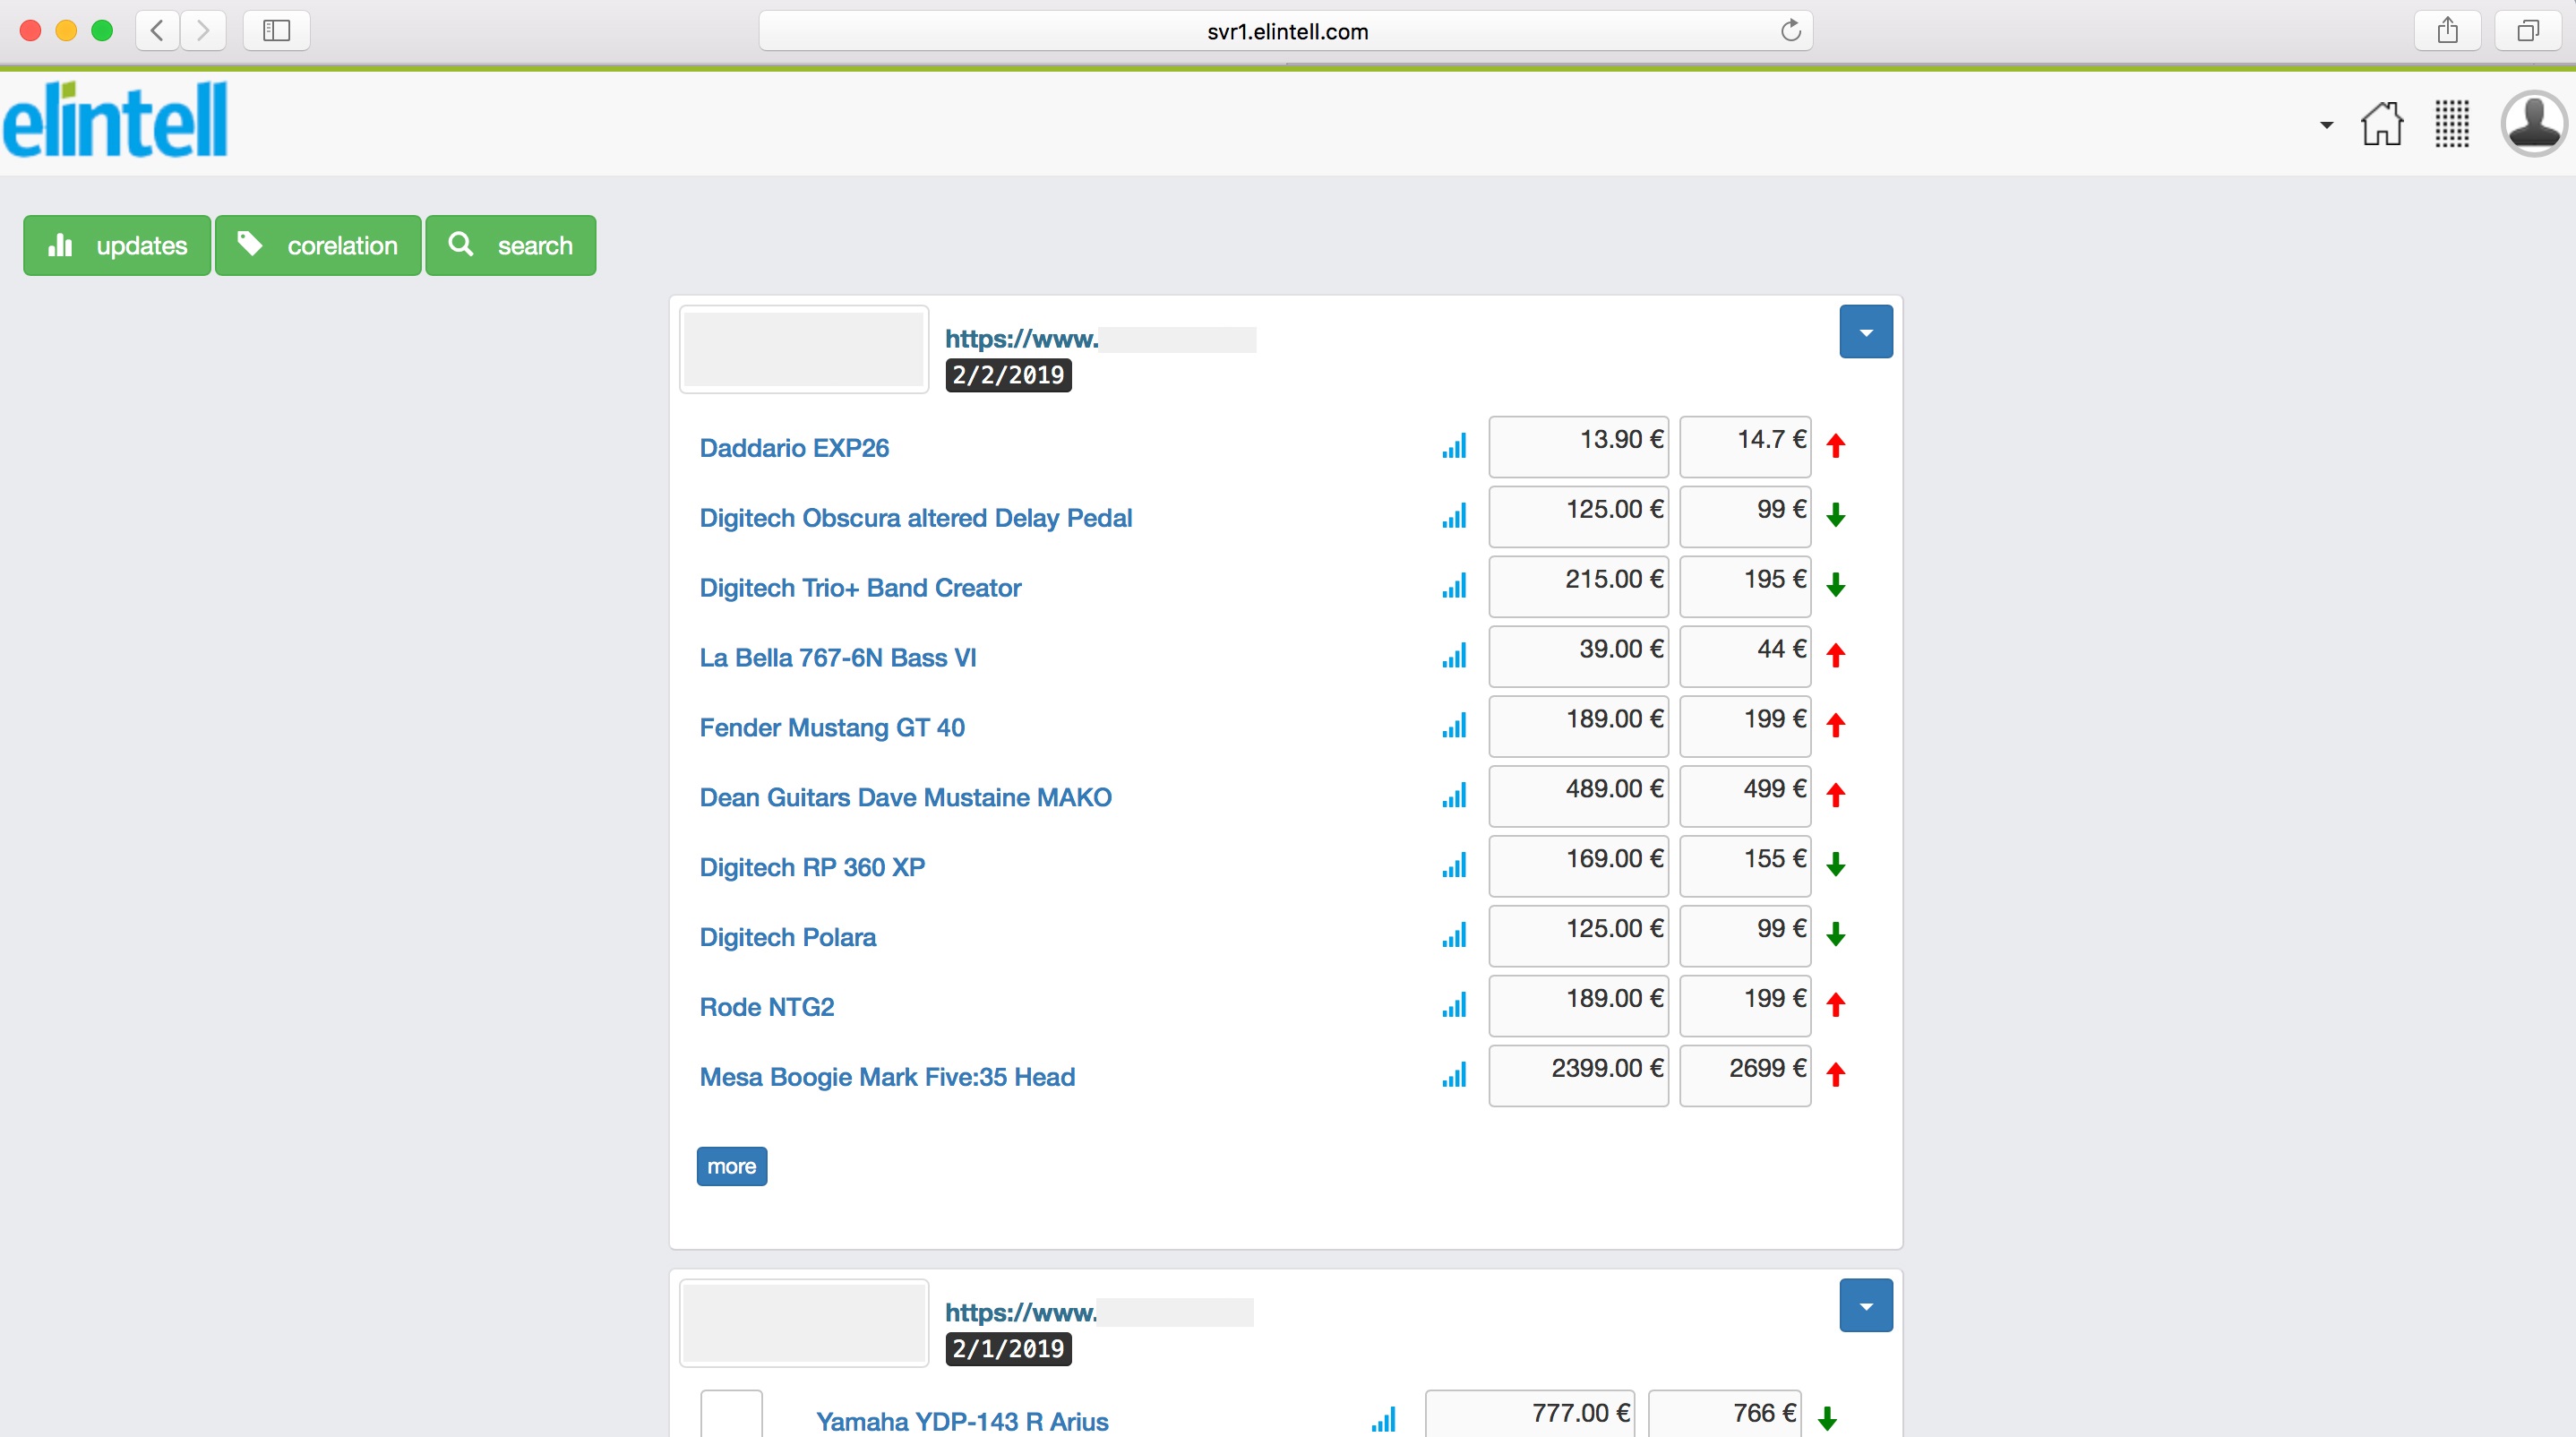
Task: Open the https://www. link on the 2/1/2019 card
Action: [x=1021, y=1312]
